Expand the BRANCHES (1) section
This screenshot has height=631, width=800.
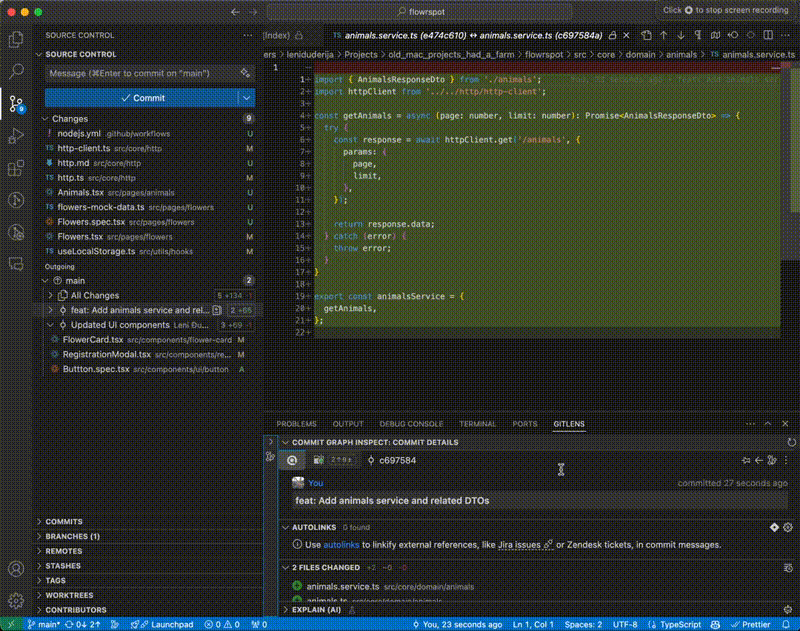point(72,536)
